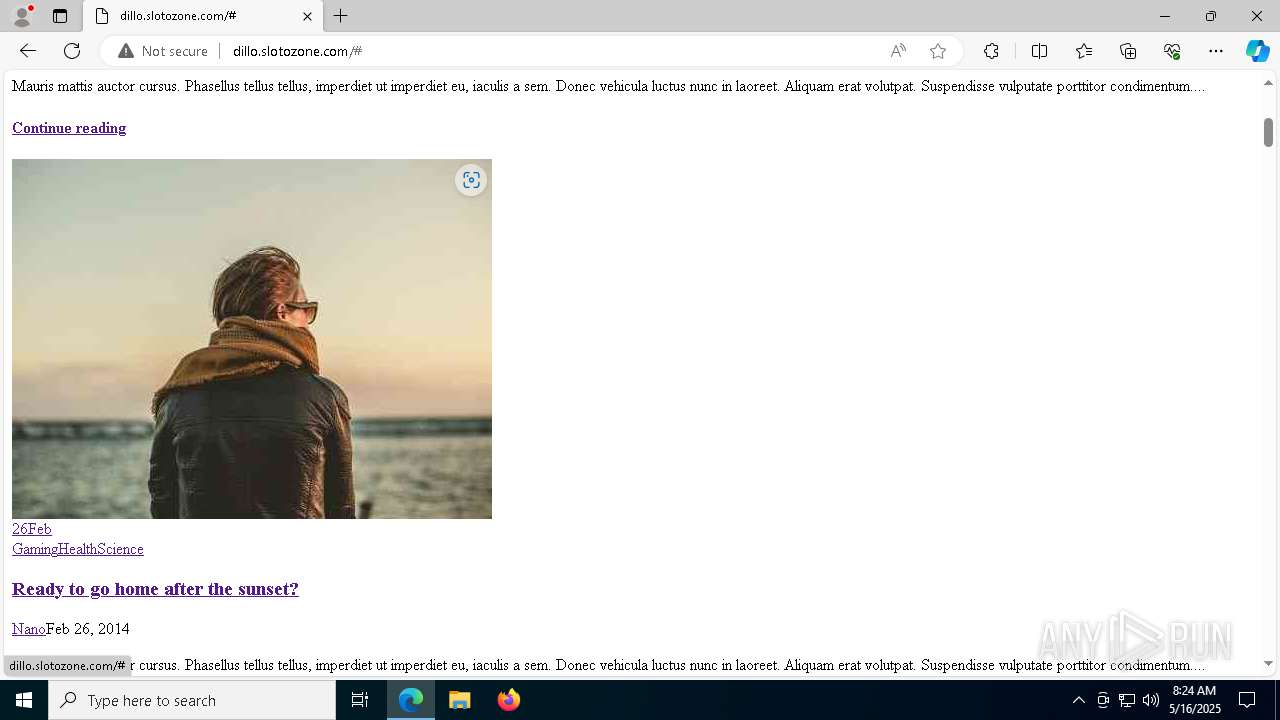Open the browser profile icon
The height and width of the screenshot is (720, 1280).
(22, 16)
